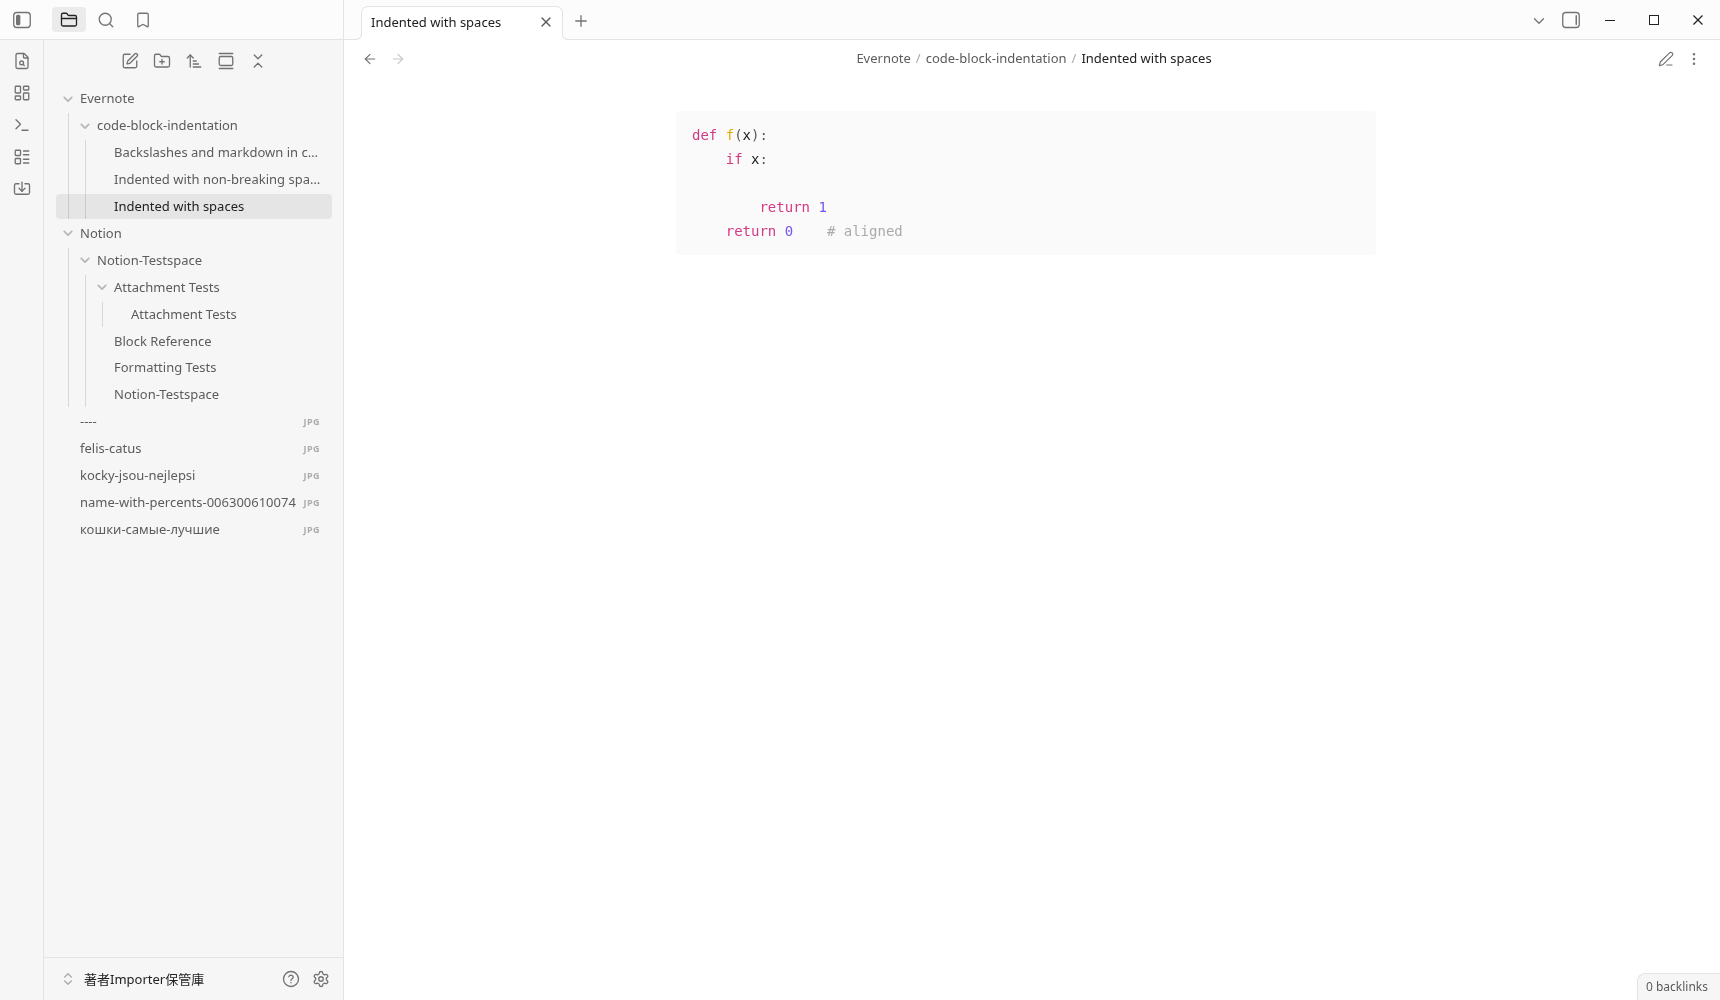
Task: Navigate back arrow
Action: pyautogui.click(x=370, y=59)
